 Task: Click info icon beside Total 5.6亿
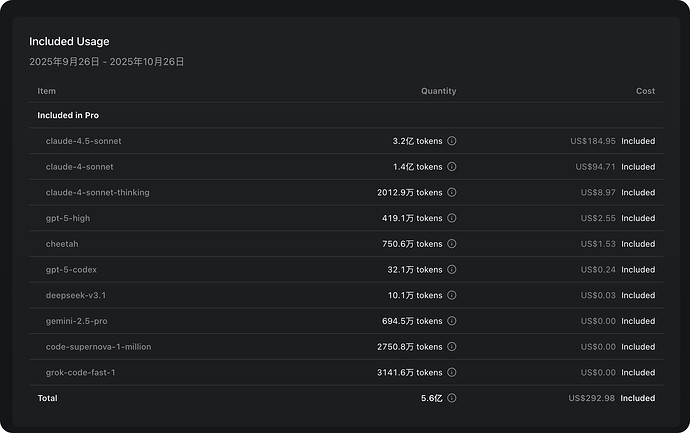click(451, 398)
